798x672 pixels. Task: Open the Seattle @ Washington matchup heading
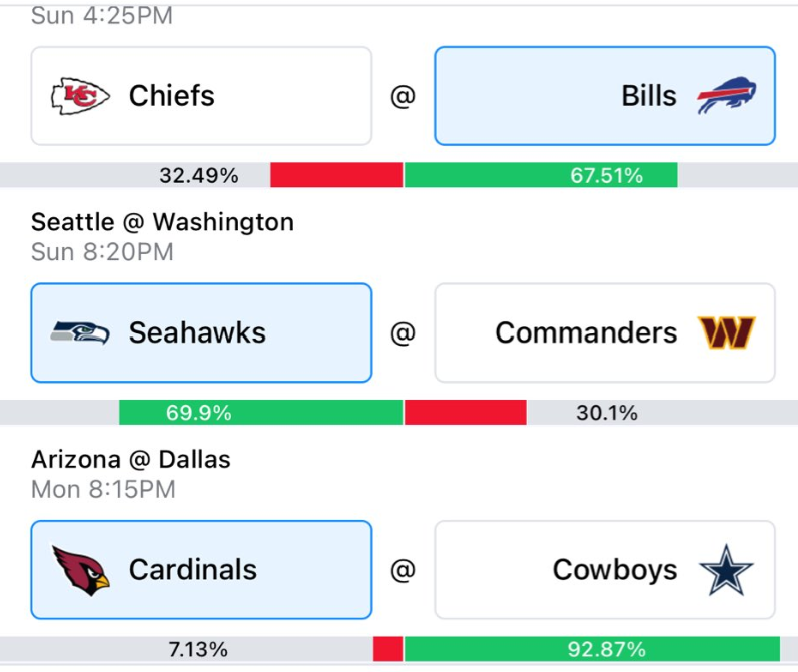coord(162,222)
